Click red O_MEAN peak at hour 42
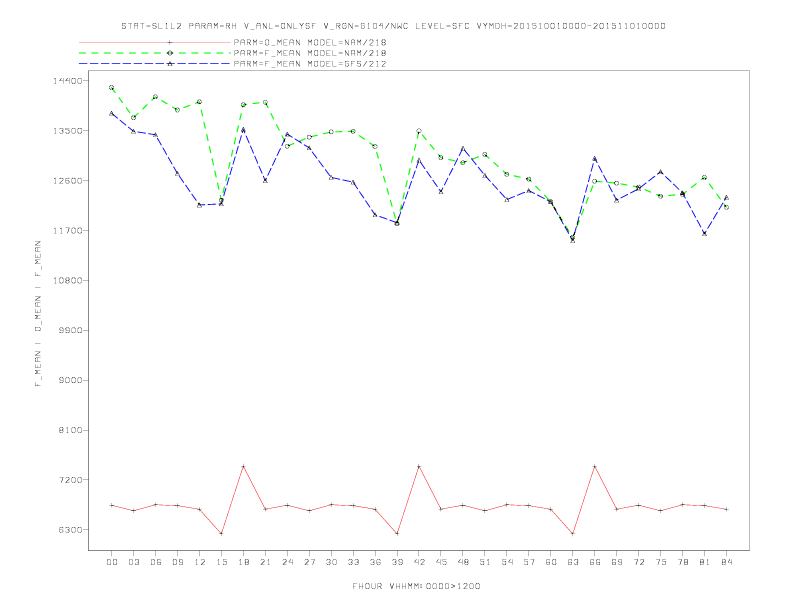 (x=419, y=466)
